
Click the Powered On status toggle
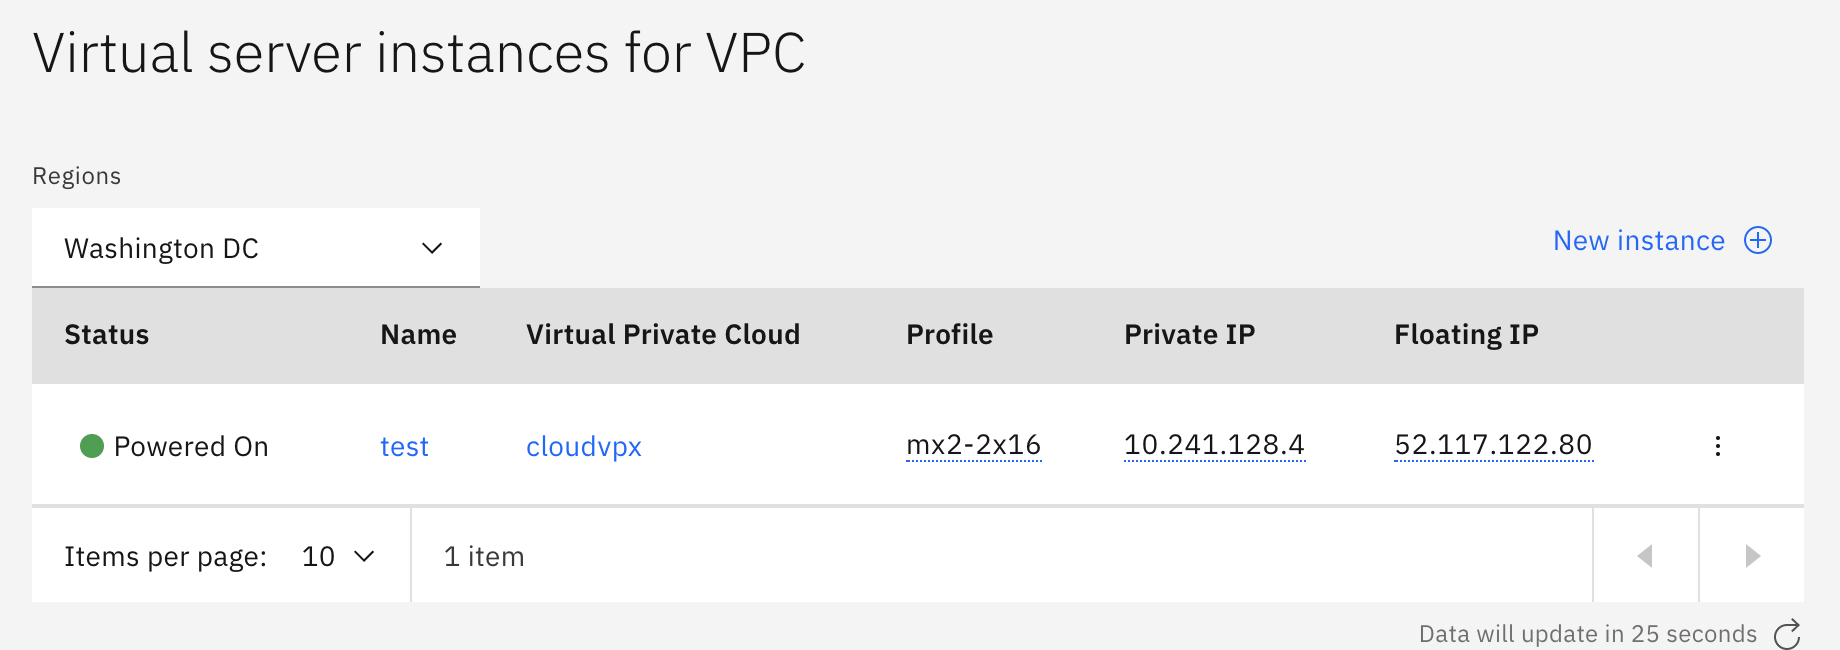191,446
